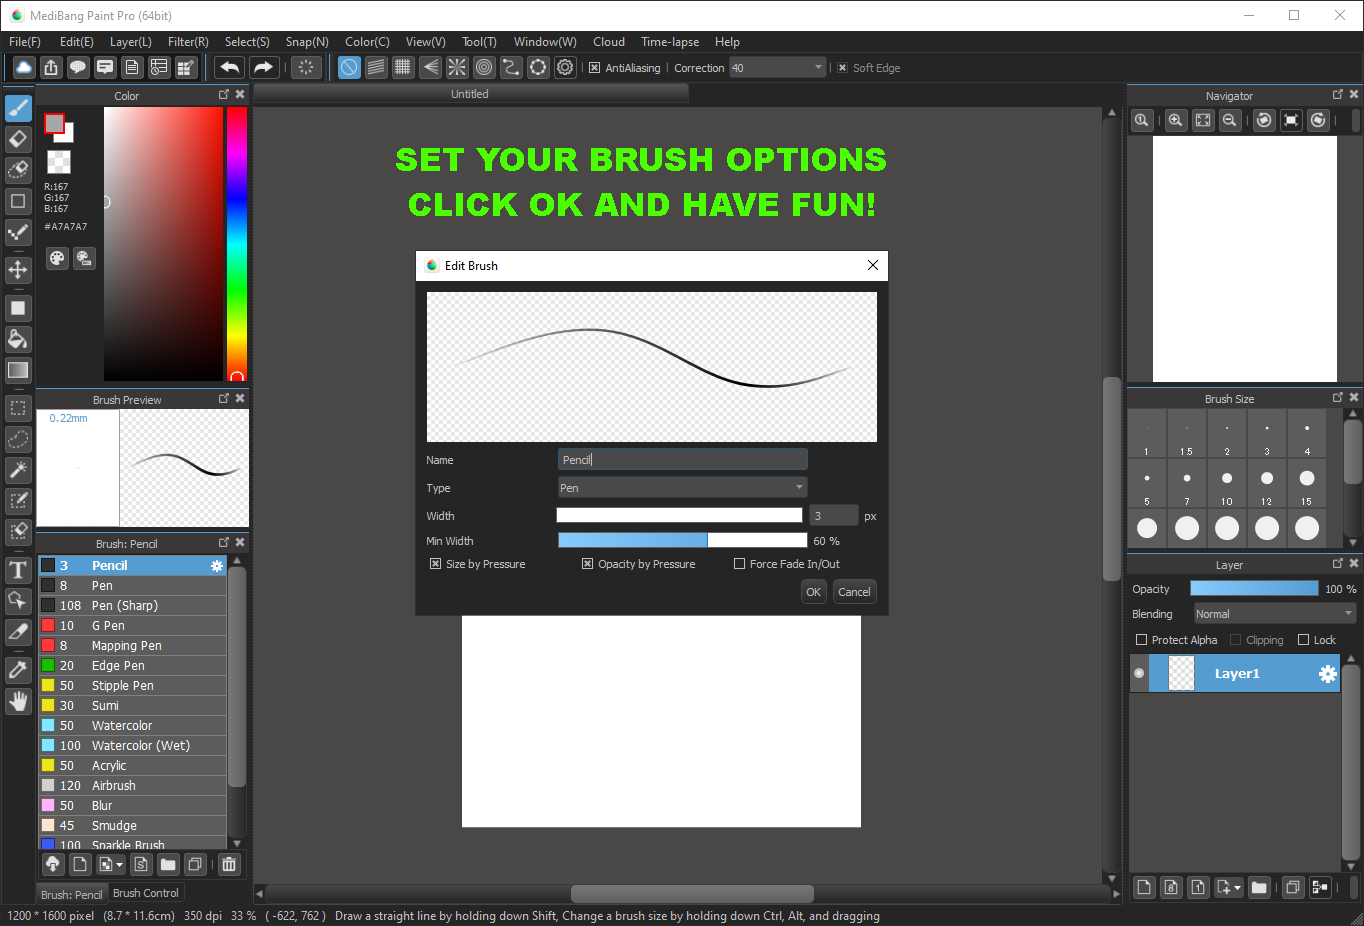Uncheck Size by Pressure
Viewport: 1364px width, 926px height.
(436, 564)
